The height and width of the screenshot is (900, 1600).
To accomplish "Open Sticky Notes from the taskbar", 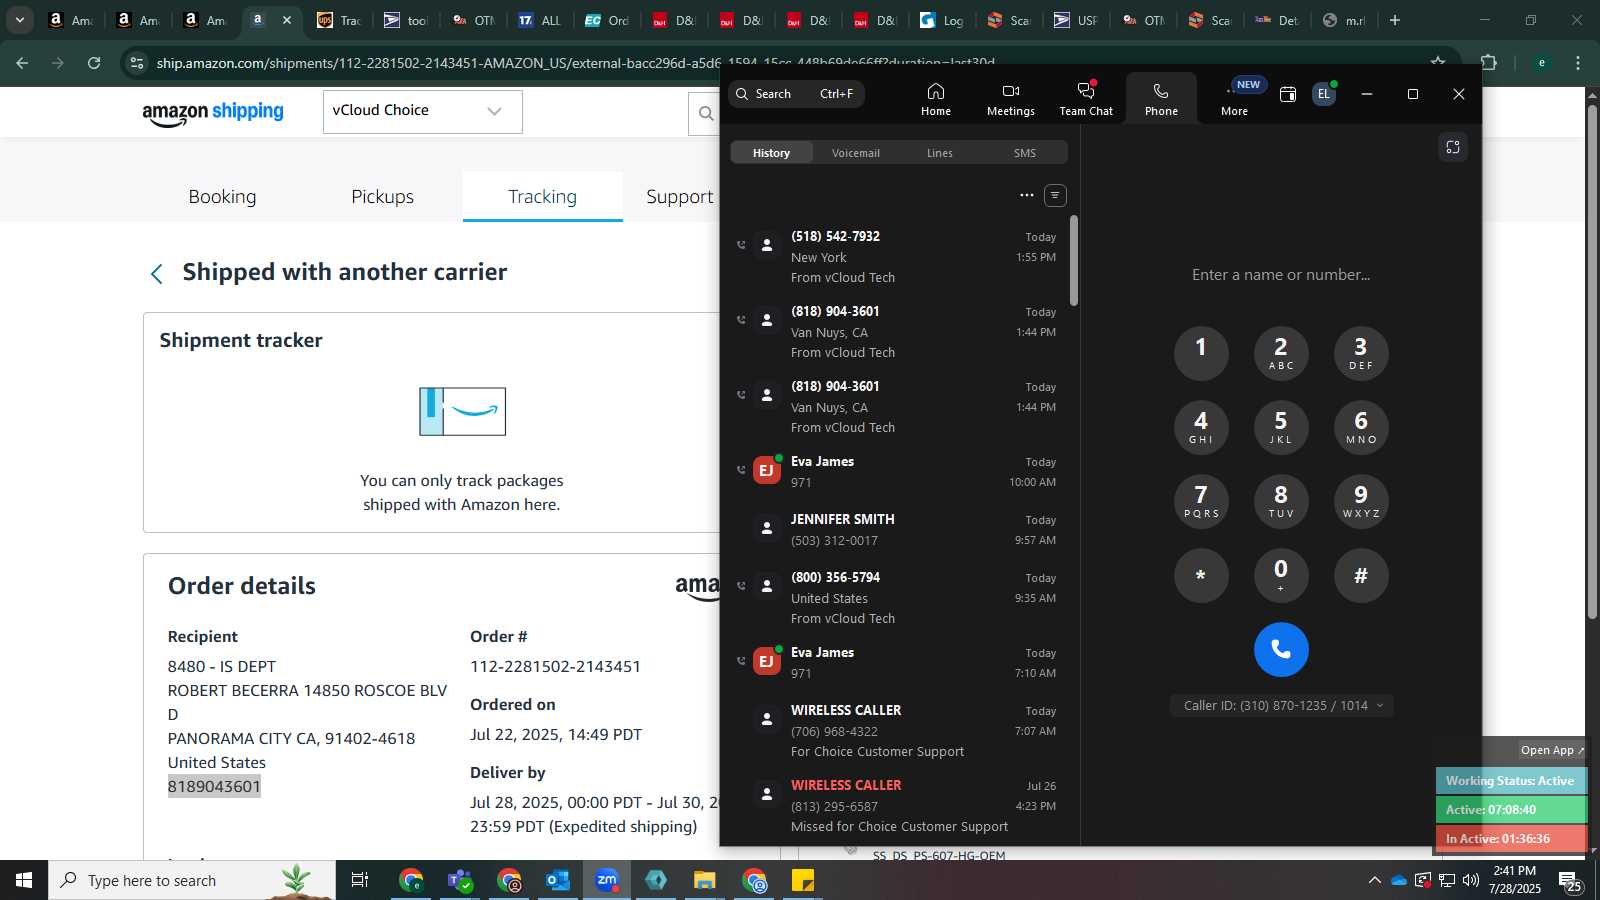I will tap(803, 880).
